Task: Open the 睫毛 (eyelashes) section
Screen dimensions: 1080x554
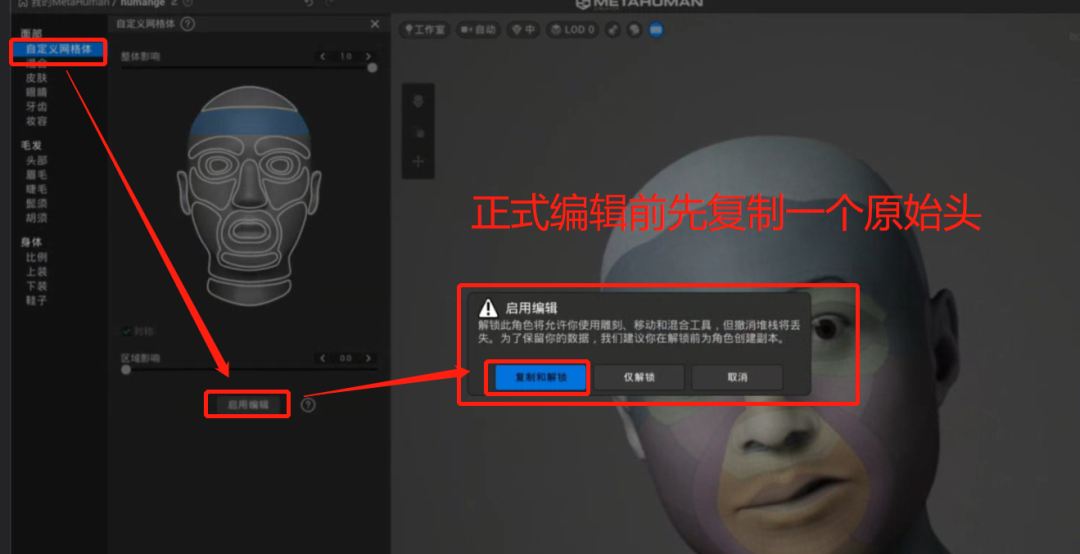Action: pos(37,189)
